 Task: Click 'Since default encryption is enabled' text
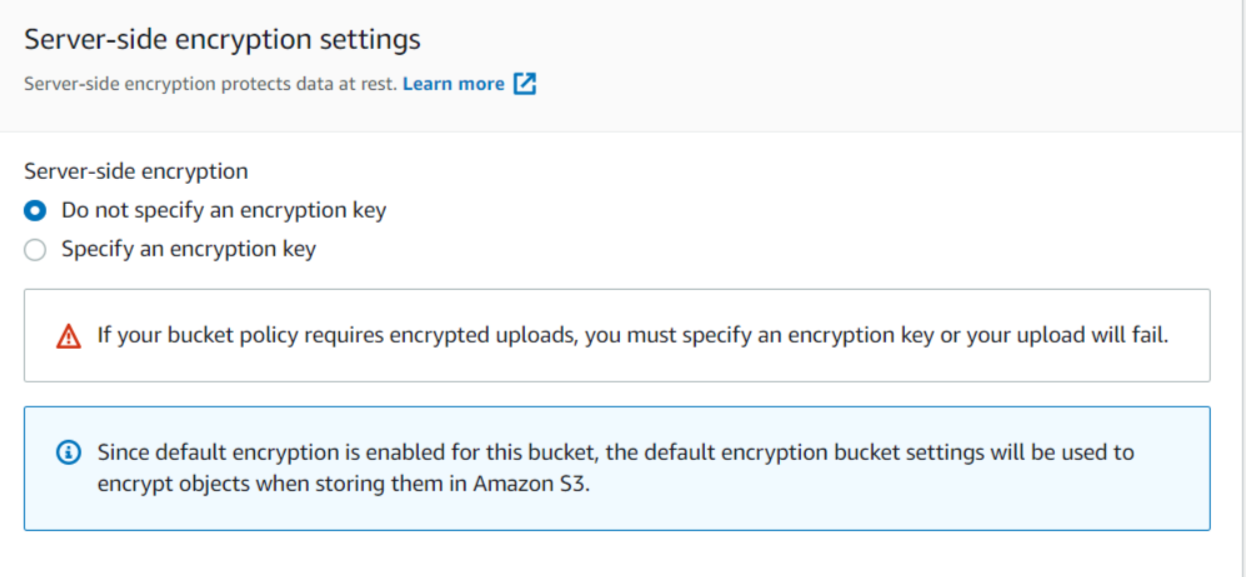point(260,452)
